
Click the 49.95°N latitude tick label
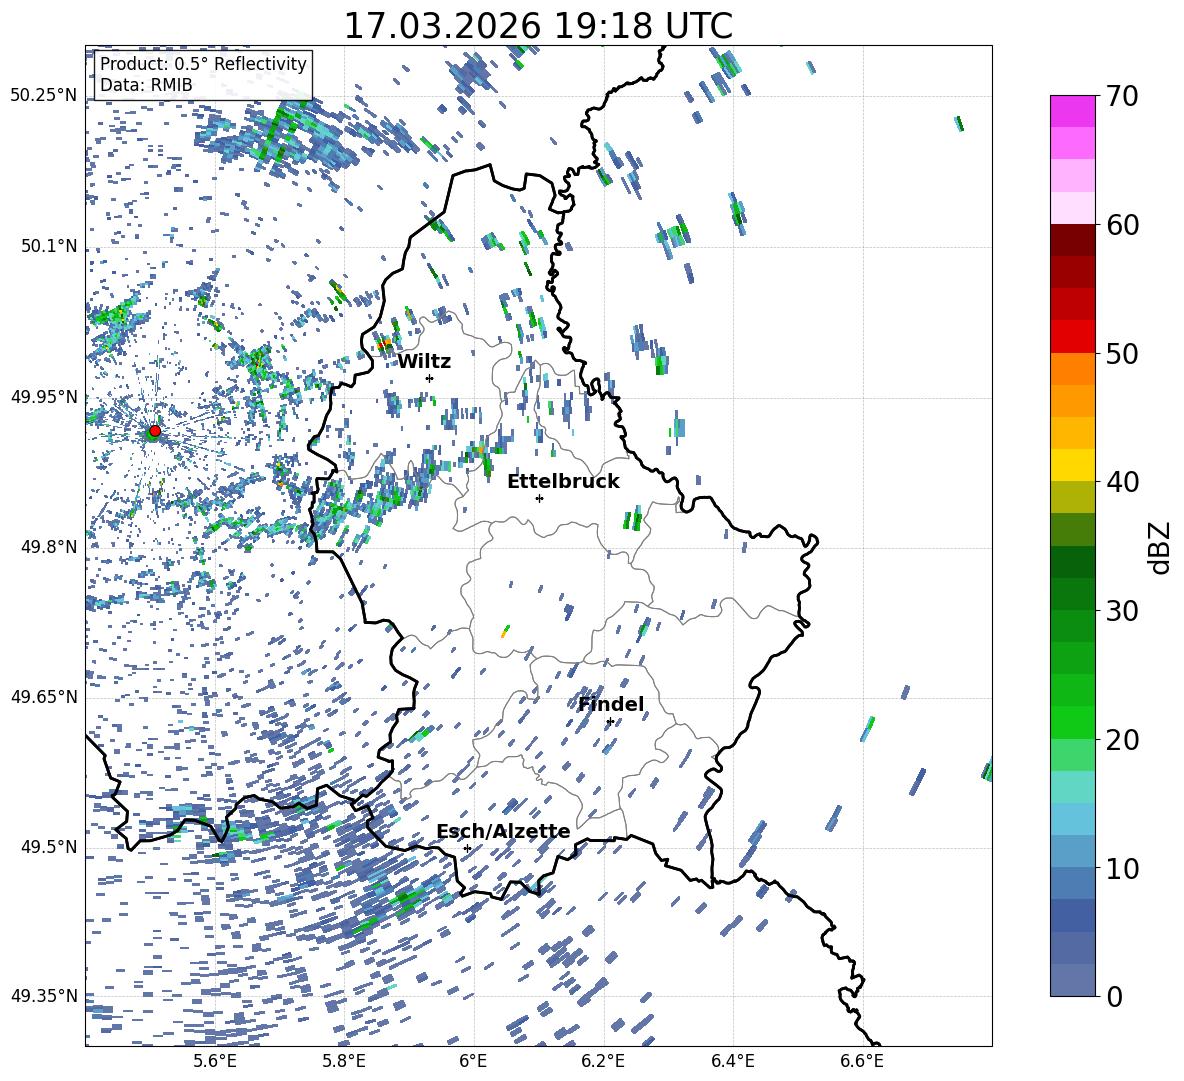coord(44,397)
